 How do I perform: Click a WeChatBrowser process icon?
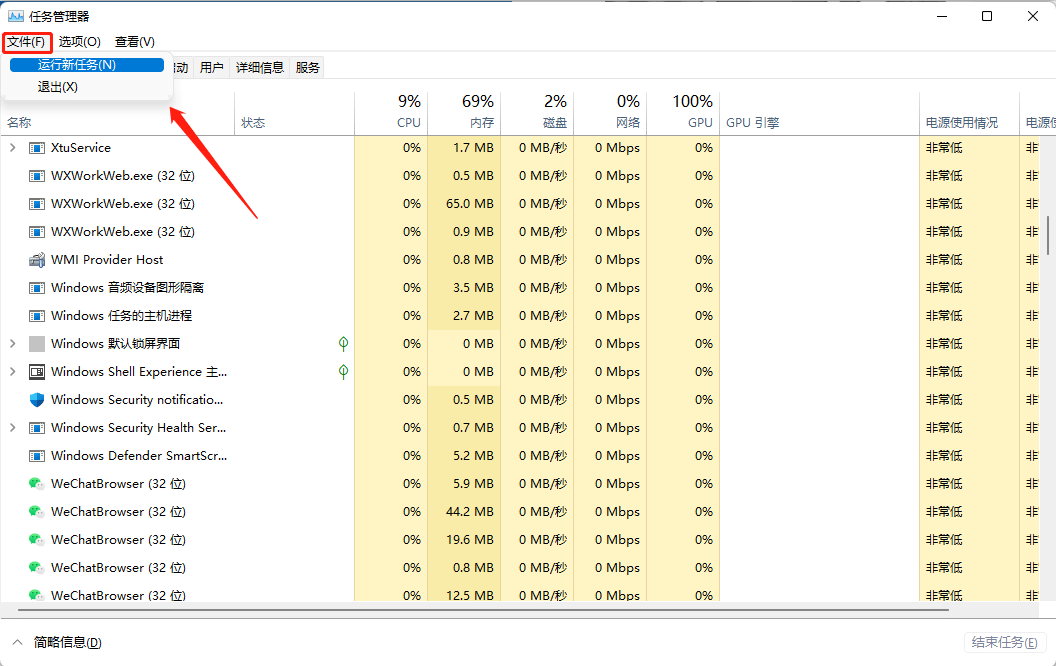pos(36,483)
